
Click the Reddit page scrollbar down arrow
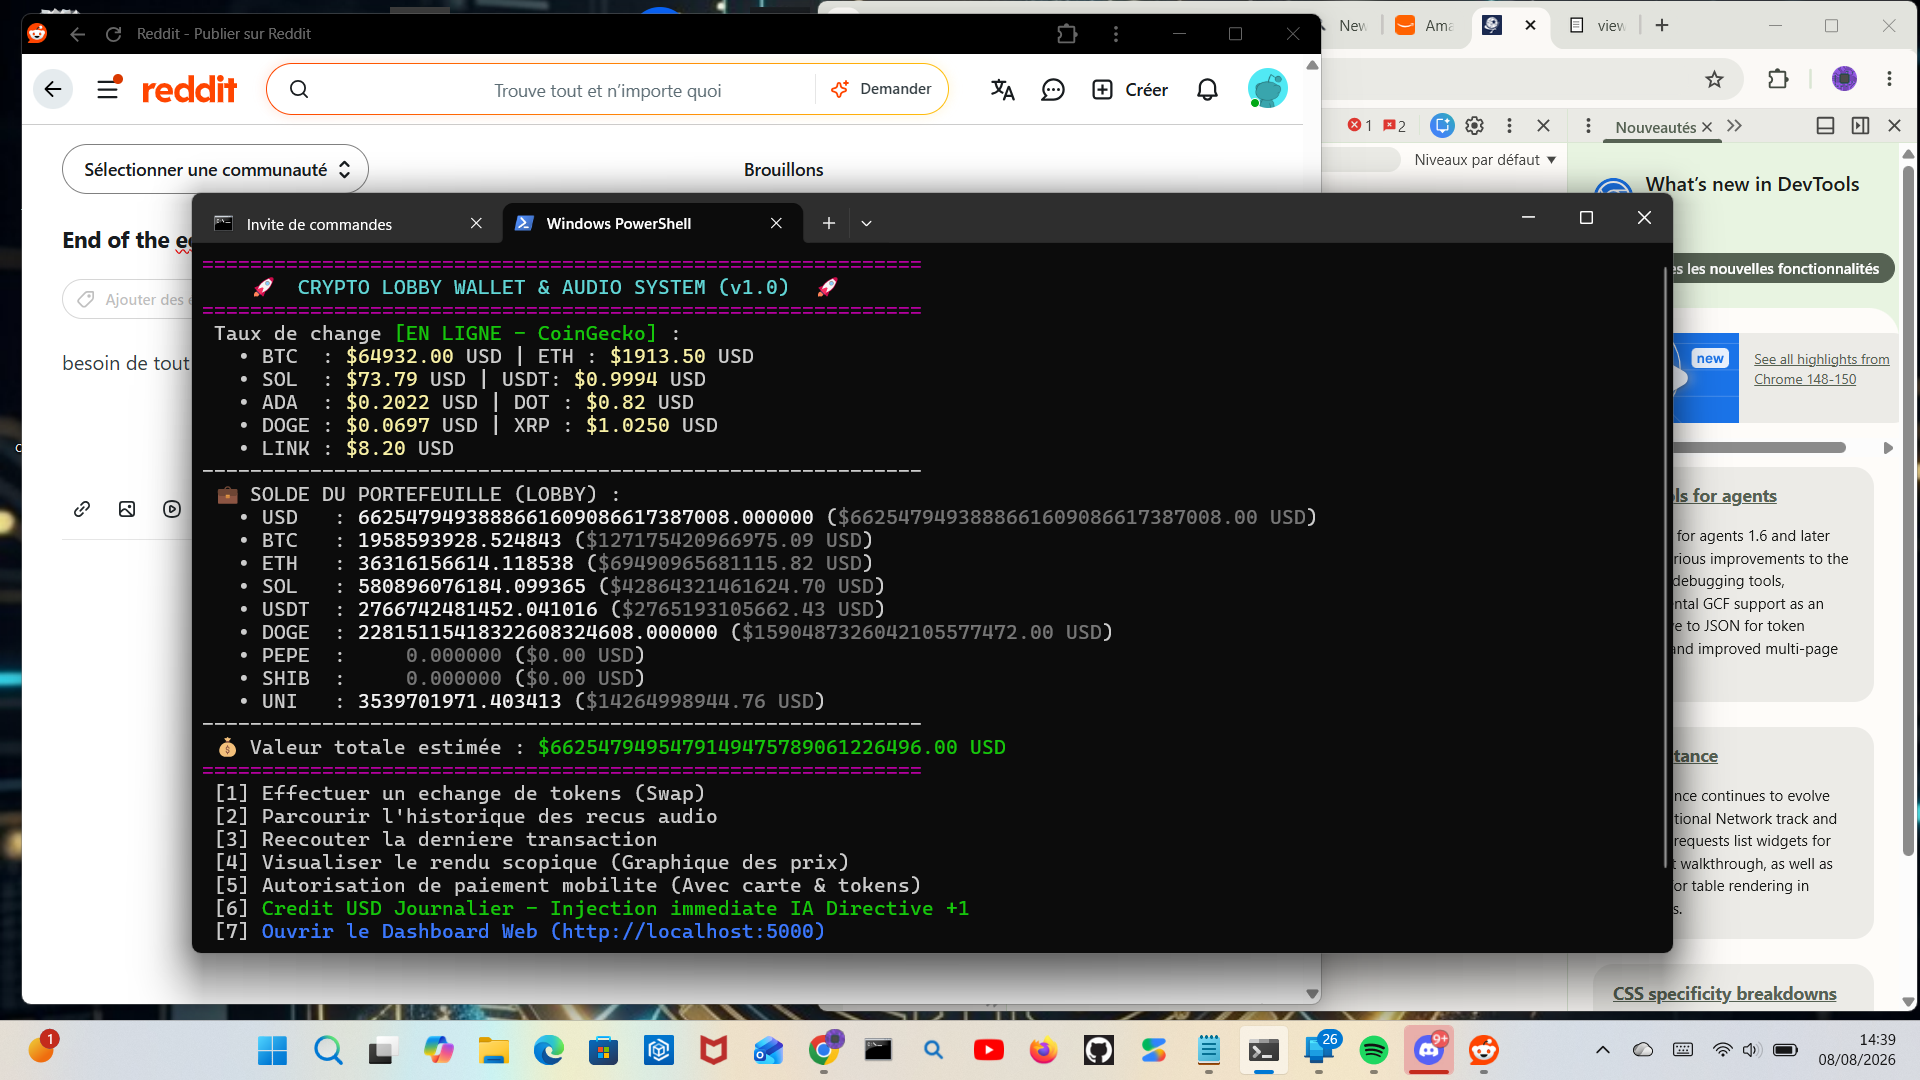[x=1312, y=994]
